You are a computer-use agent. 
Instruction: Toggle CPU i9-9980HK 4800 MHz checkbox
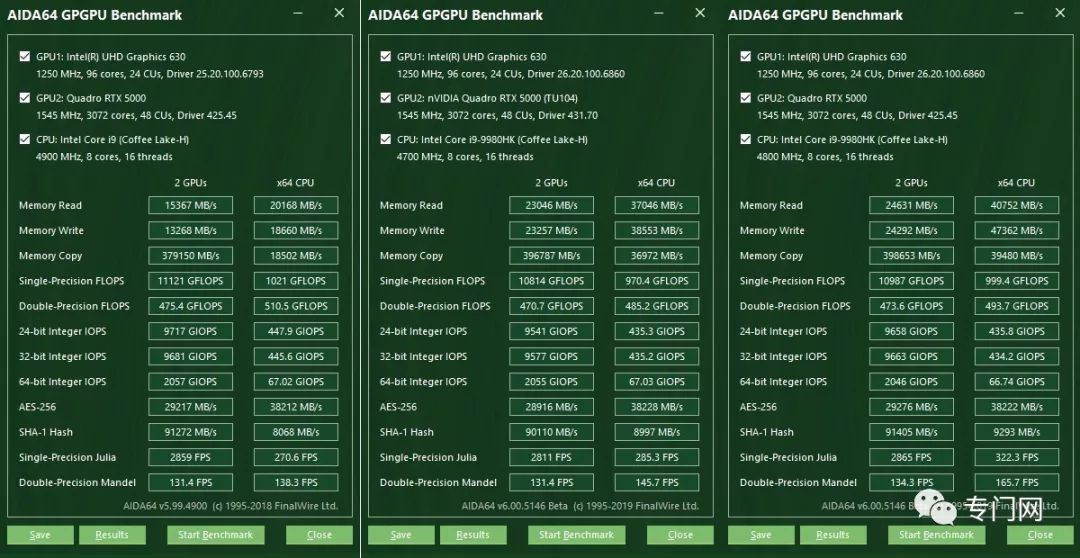tap(745, 139)
